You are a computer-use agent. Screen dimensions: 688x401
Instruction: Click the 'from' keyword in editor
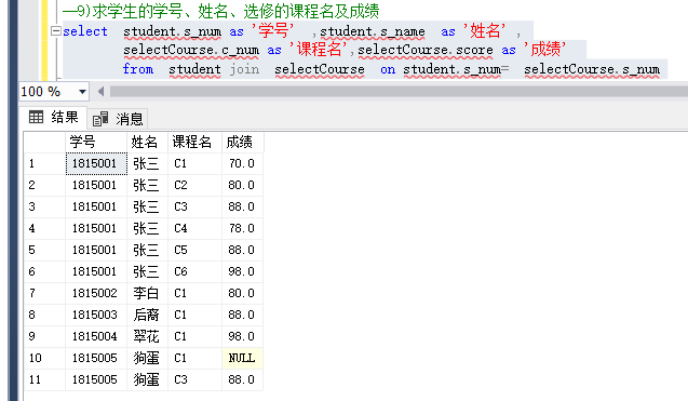pyautogui.click(x=138, y=69)
